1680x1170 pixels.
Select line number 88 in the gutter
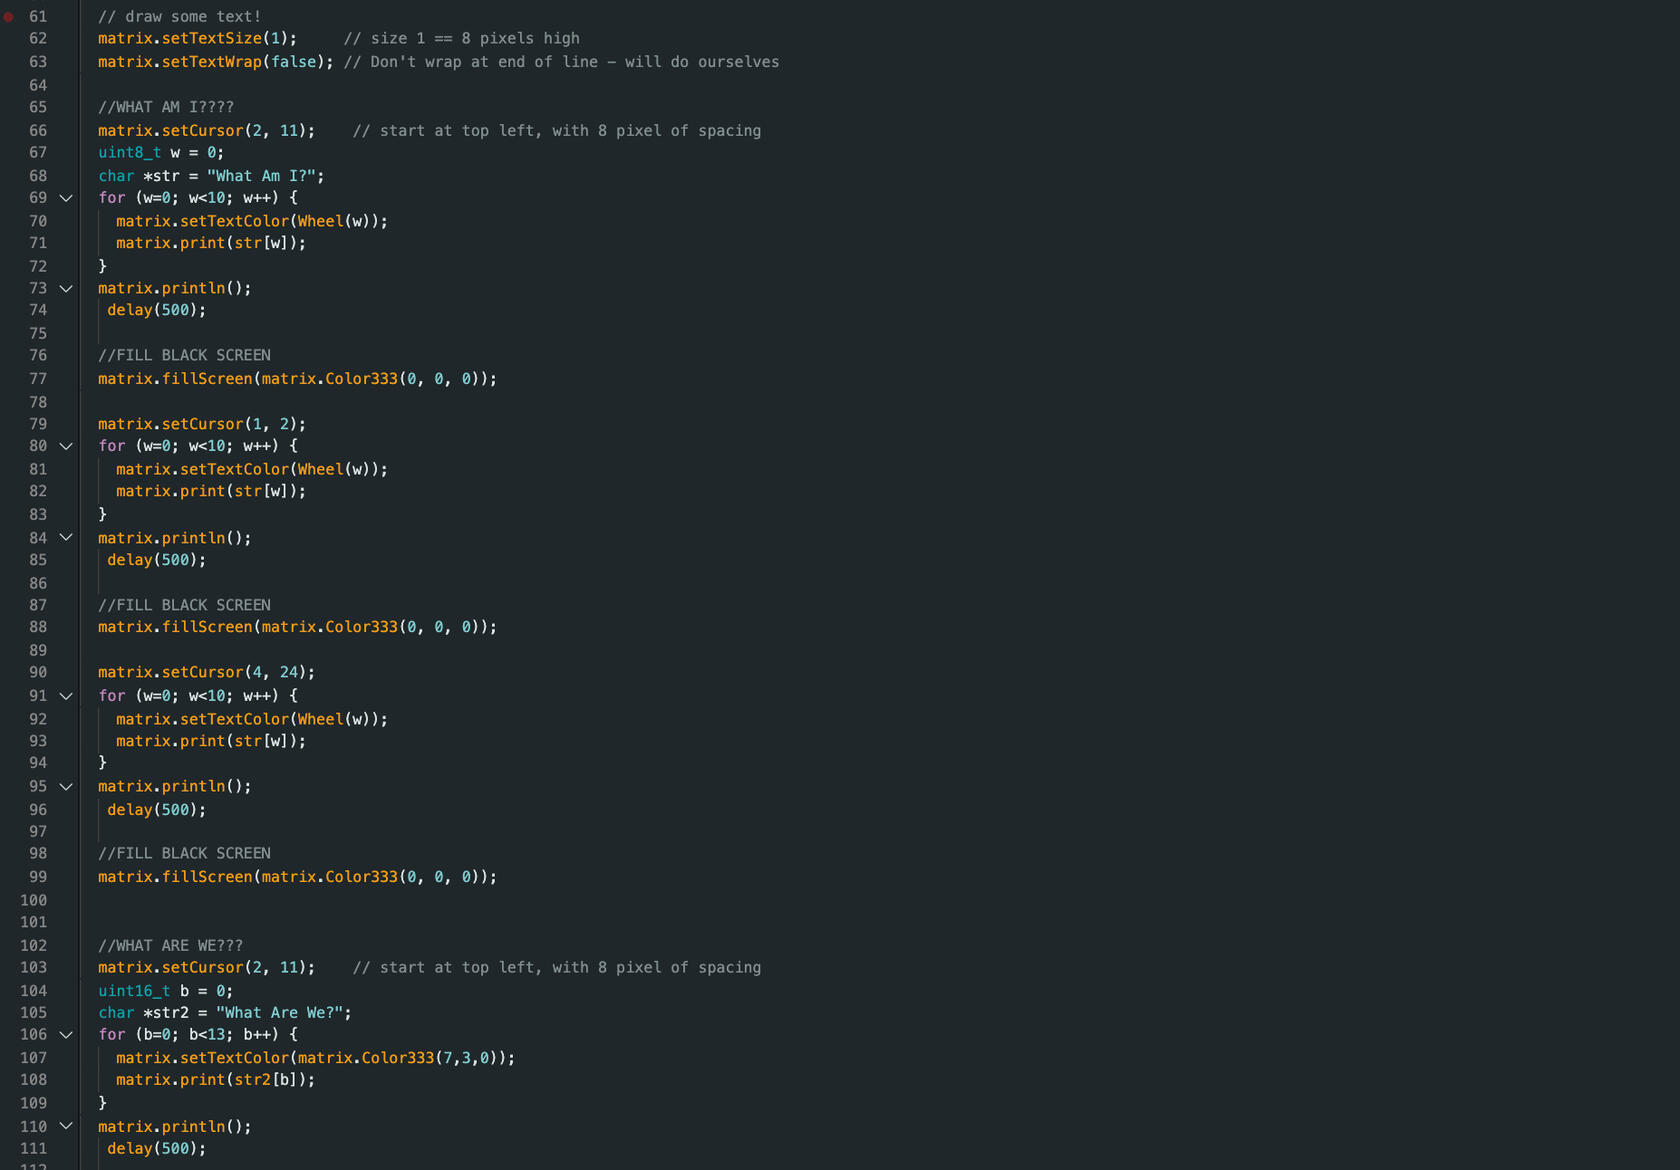coord(38,627)
